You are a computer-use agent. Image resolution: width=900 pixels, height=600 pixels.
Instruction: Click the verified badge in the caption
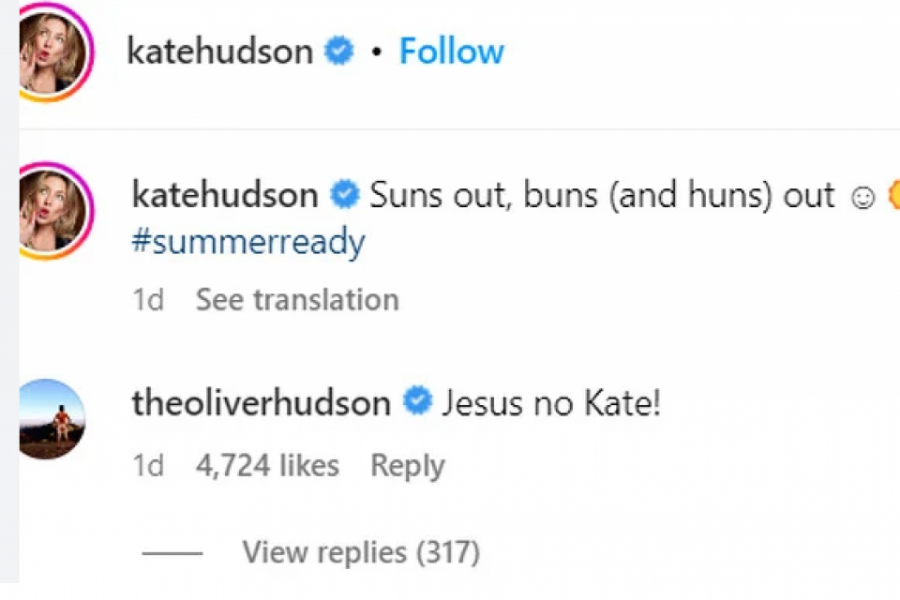click(345, 195)
